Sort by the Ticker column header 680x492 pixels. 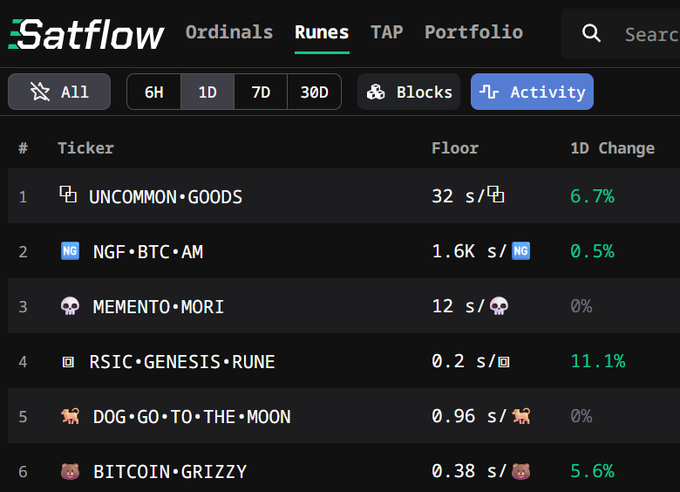tap(86, 148)
